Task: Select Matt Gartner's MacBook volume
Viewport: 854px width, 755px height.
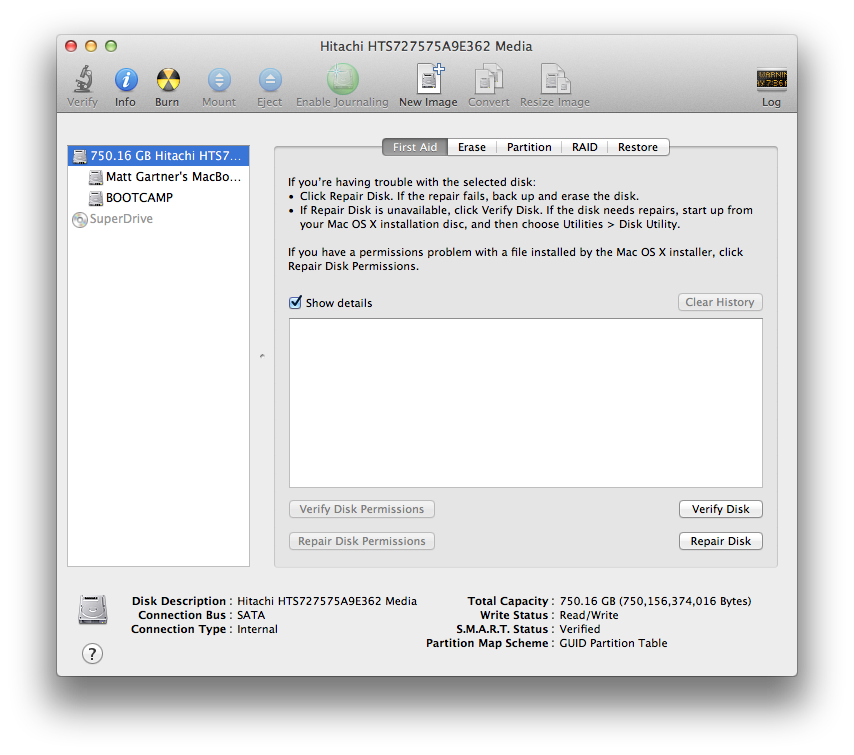Action: [158, 177]
